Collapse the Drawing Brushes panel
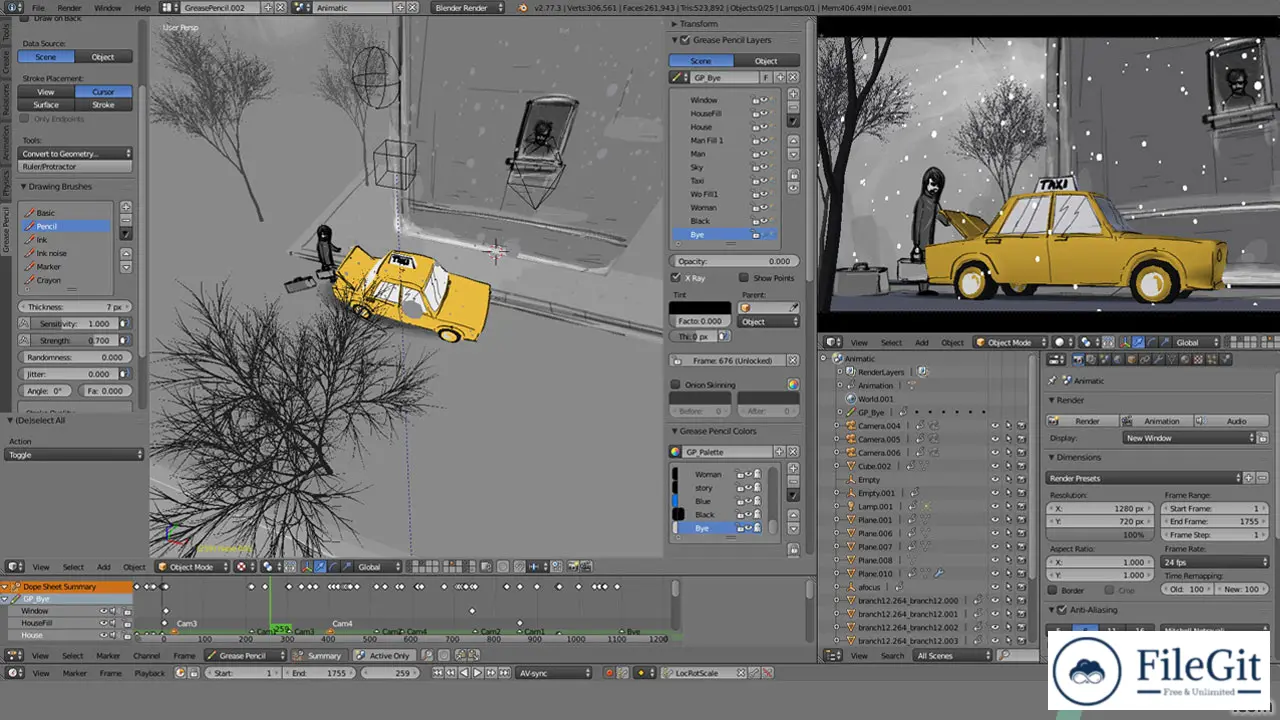 23,187
